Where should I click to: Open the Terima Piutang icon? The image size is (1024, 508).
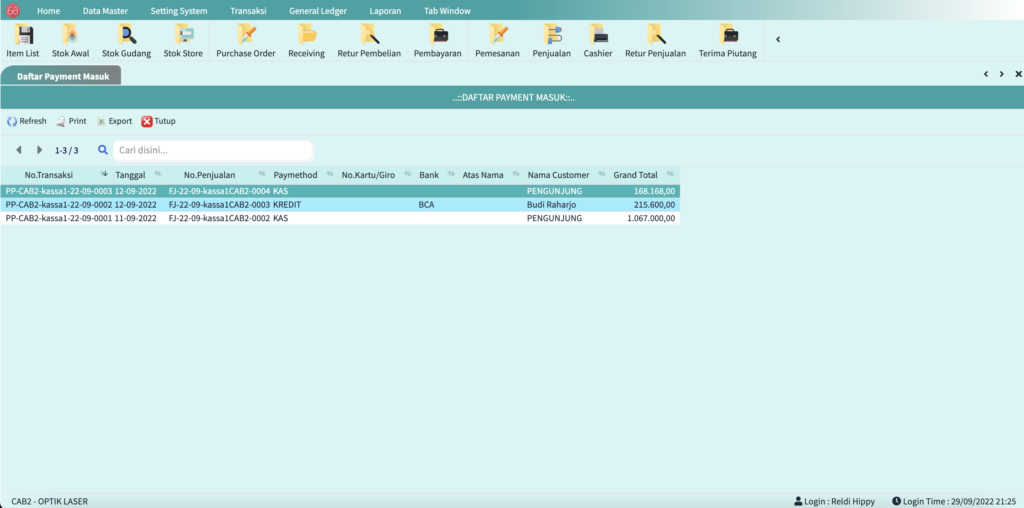click(x=727, y=40)
